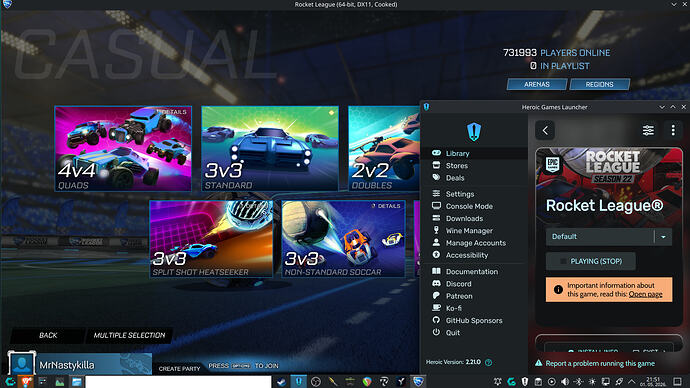
Task: Open brightness control in system tray
Action: click(592, 381)
